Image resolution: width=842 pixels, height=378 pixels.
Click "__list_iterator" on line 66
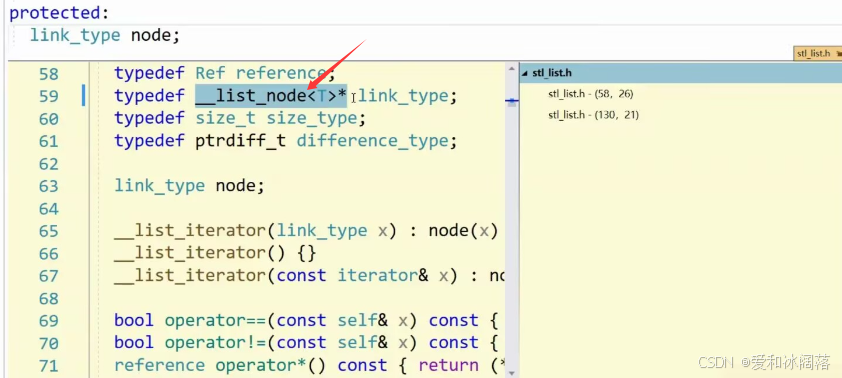(x=190, y=253)
